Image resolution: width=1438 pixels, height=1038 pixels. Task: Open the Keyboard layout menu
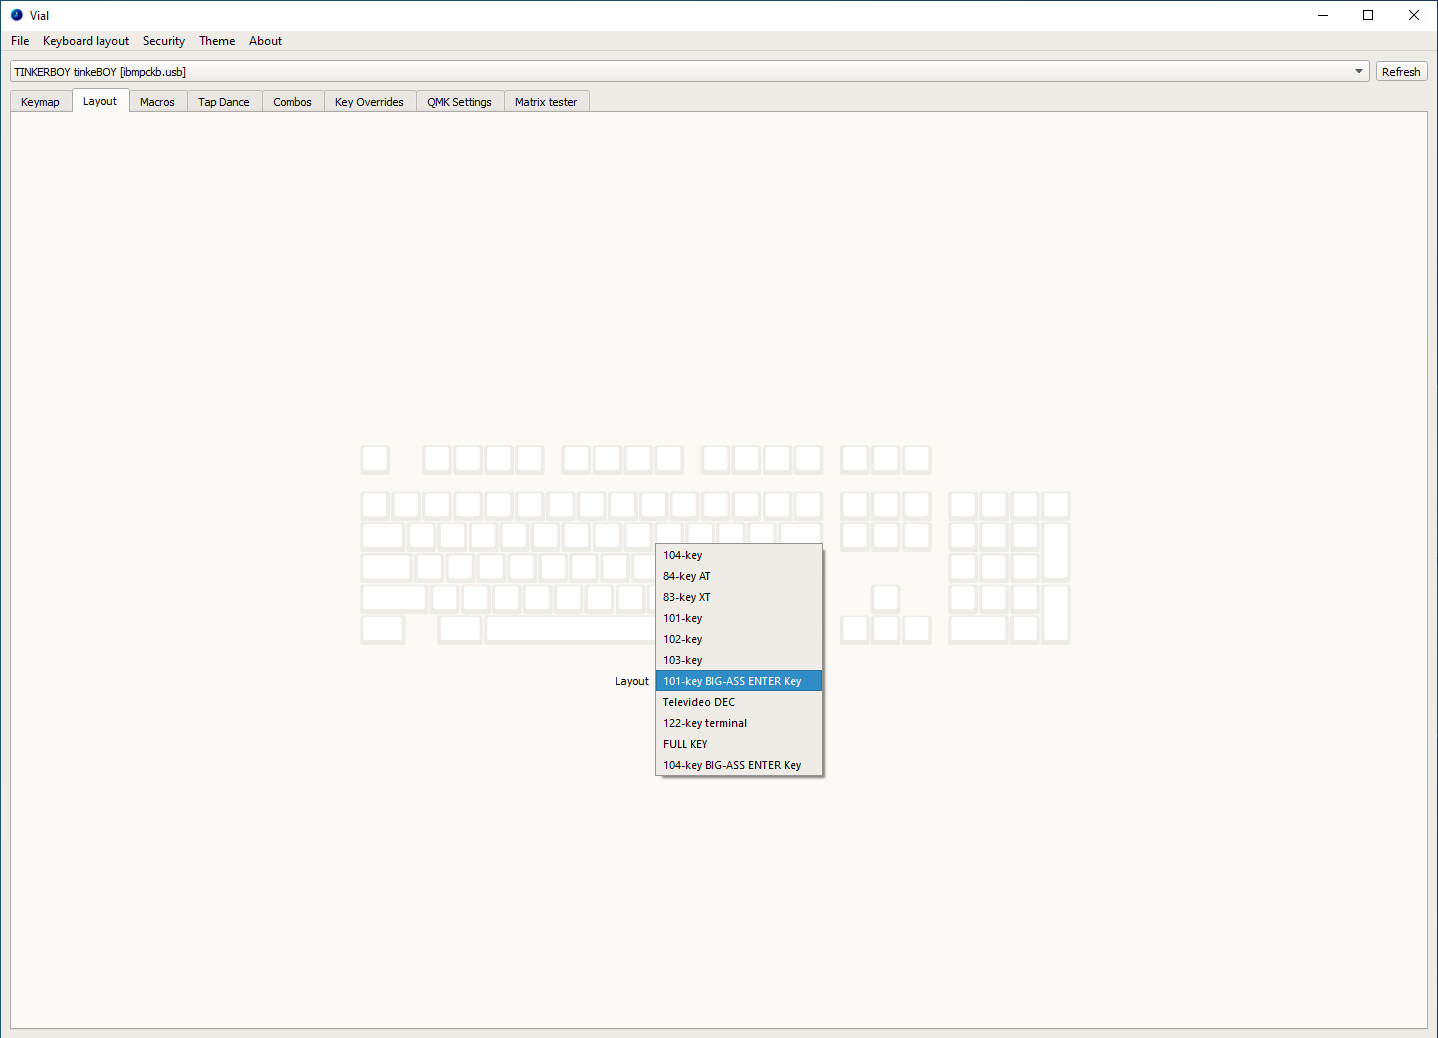click(86, 41)
